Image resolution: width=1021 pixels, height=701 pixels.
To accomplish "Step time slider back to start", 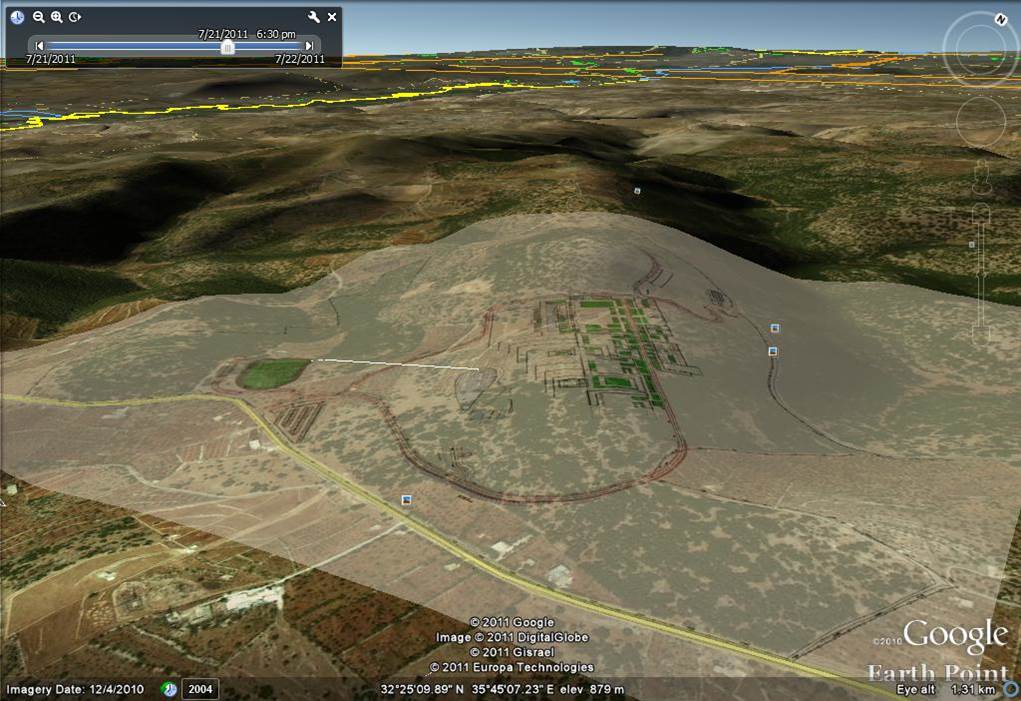I will (40, 45).
